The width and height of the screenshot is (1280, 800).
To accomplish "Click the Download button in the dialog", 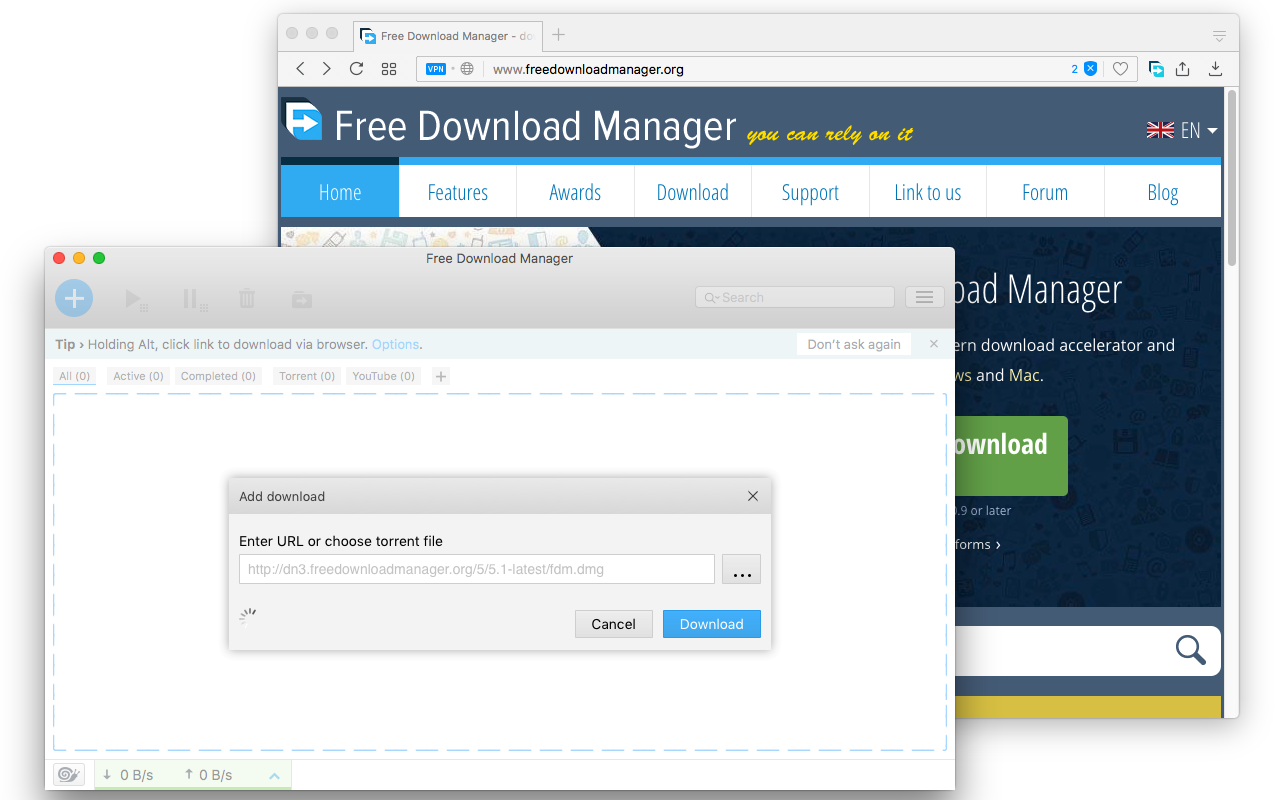I will point(711,623).
